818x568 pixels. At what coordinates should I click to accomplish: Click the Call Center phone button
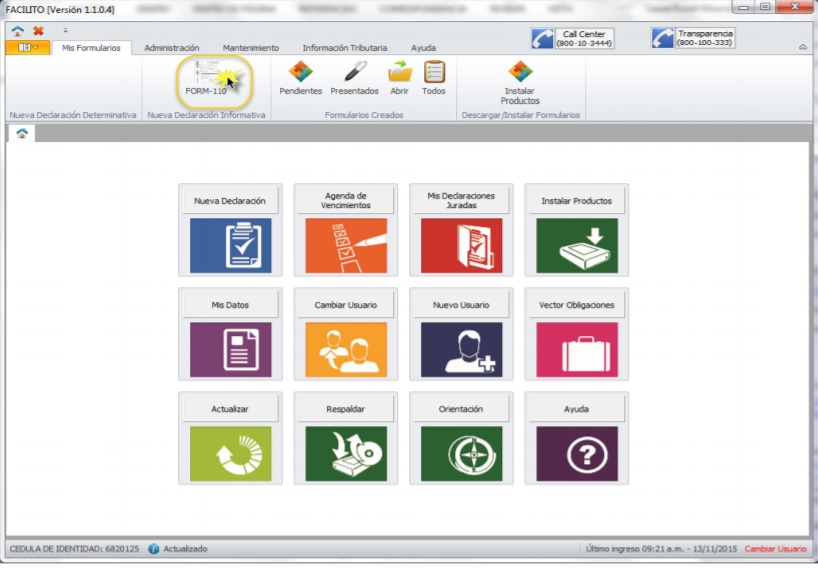[x=572, y=38]
